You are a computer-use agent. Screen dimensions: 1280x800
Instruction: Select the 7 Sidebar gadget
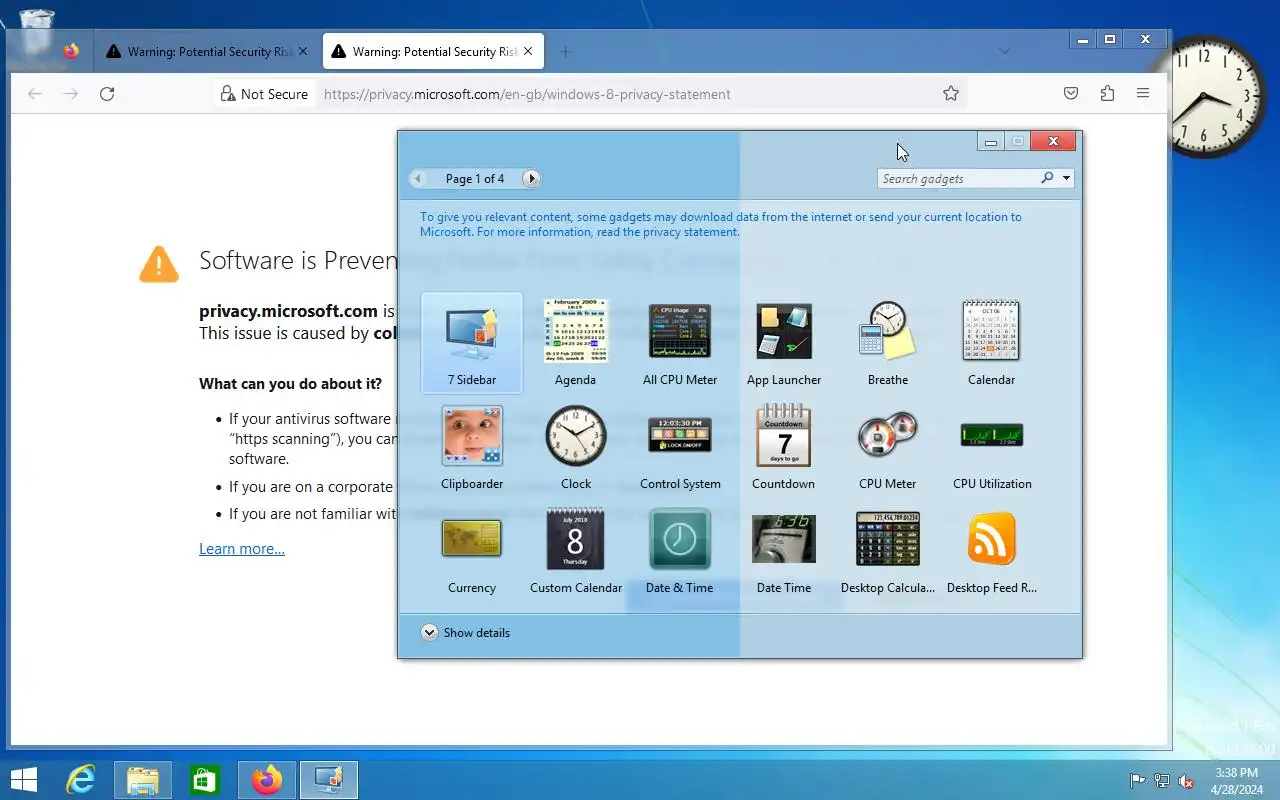[x=472, y=343]
